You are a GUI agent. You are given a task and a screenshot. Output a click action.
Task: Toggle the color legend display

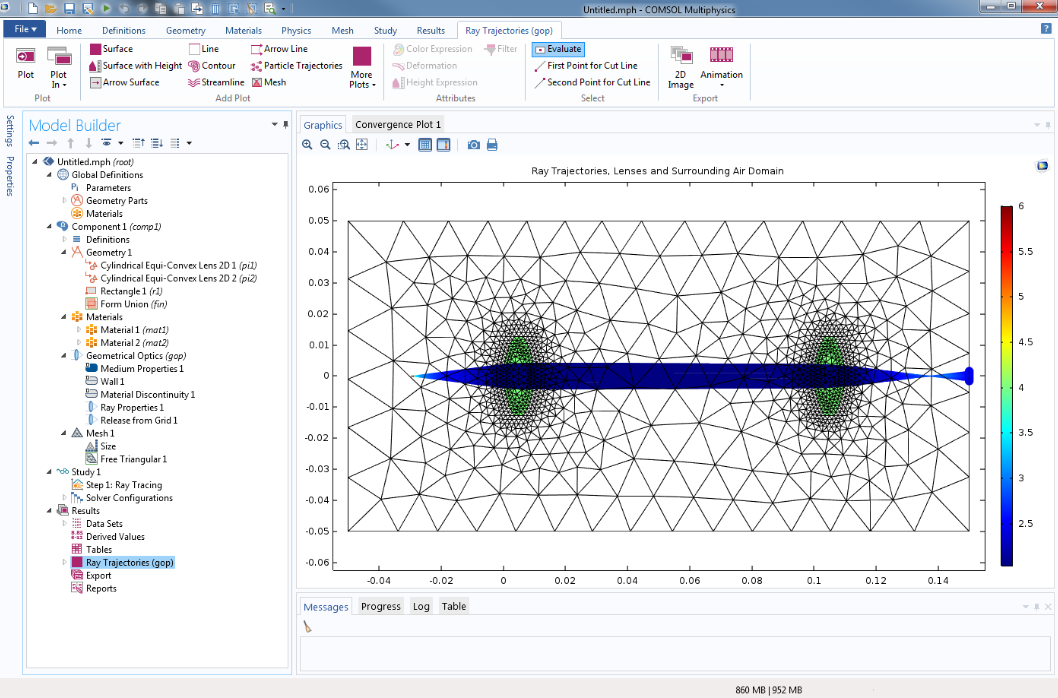[443, 144]
